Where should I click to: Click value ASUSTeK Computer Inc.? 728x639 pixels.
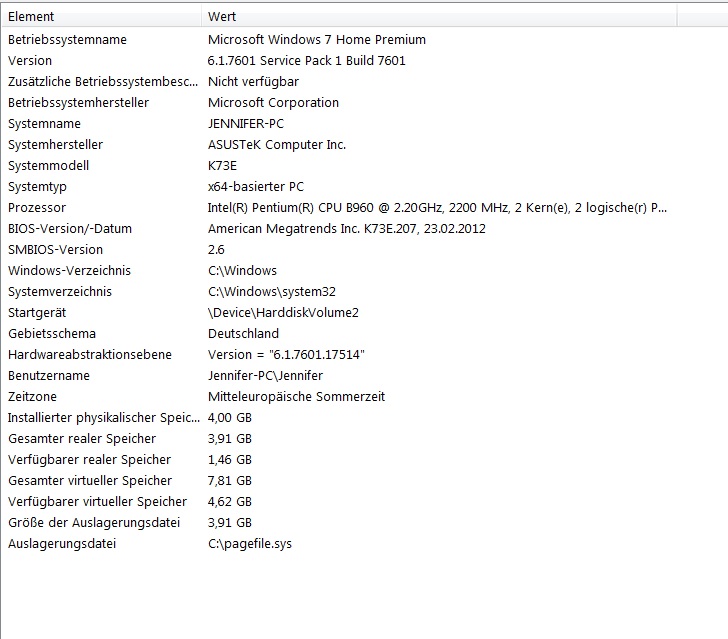point(277,144)
